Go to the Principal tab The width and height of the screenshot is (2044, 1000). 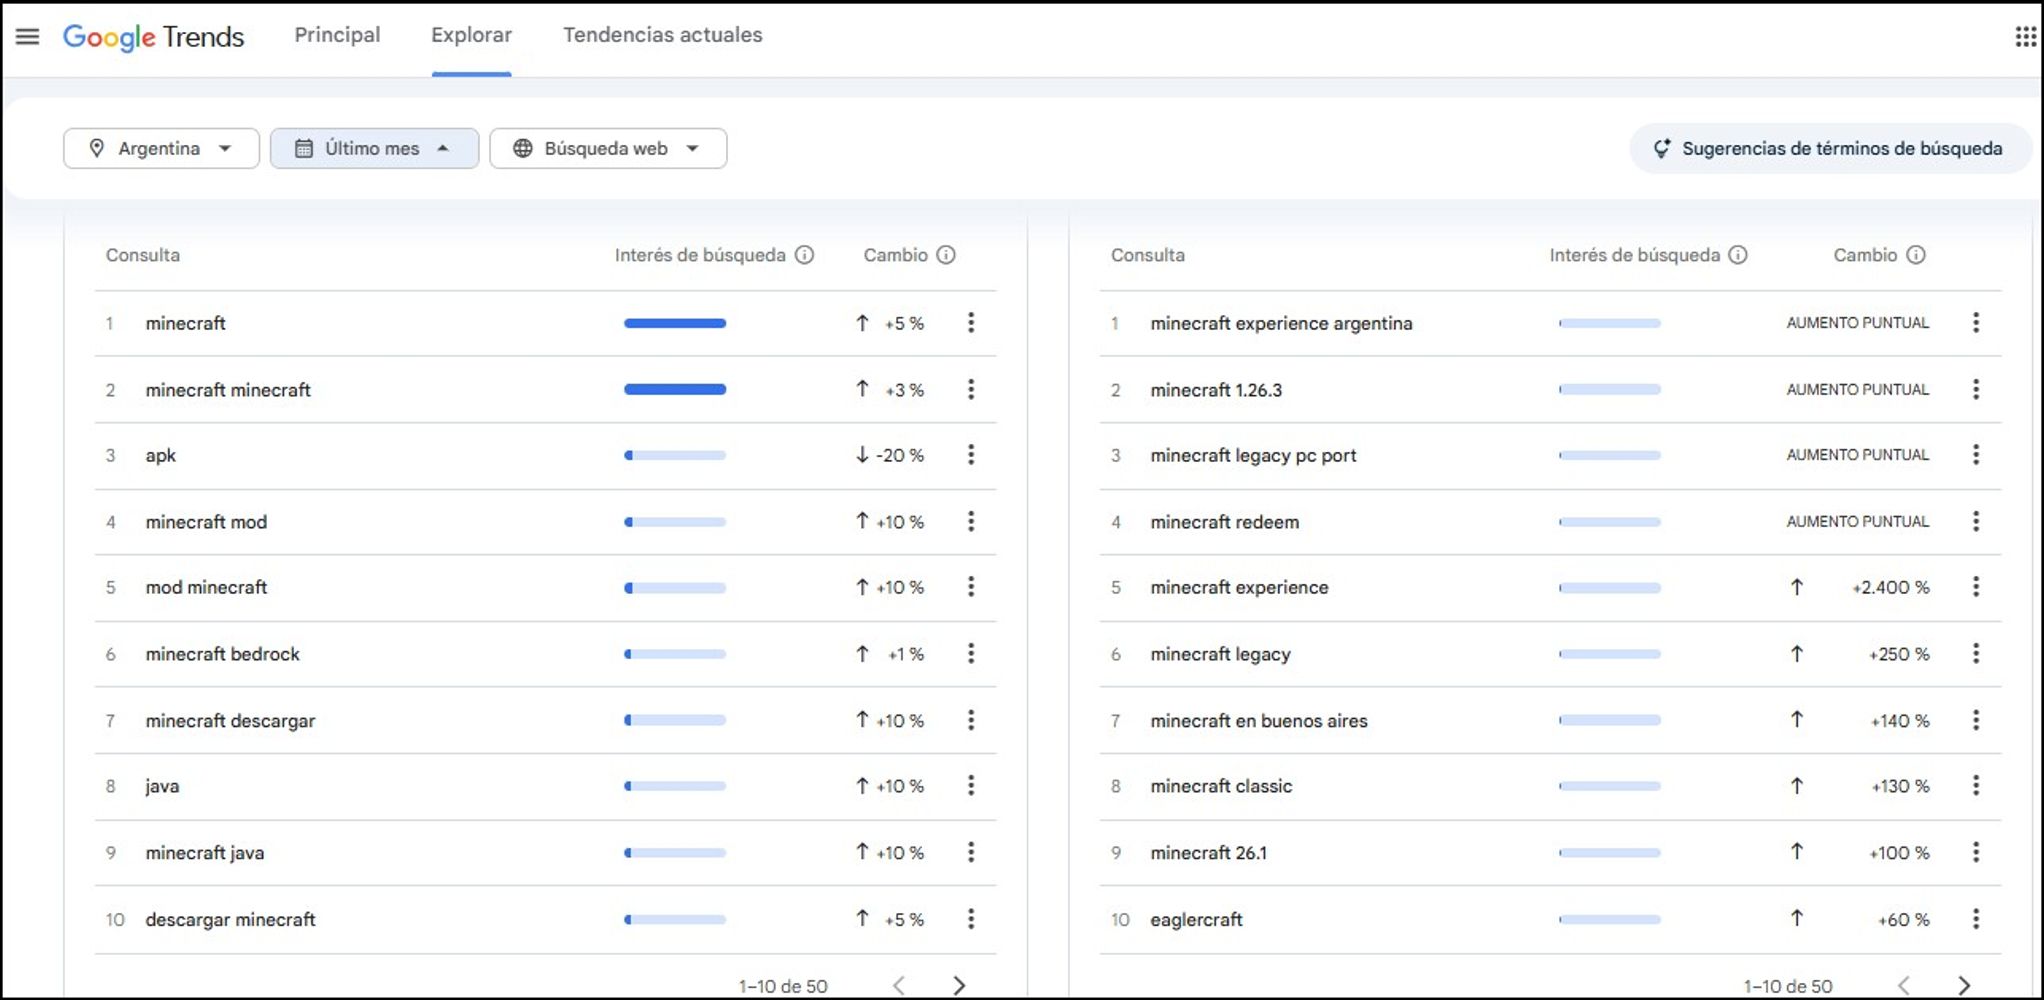click(337, 35)
